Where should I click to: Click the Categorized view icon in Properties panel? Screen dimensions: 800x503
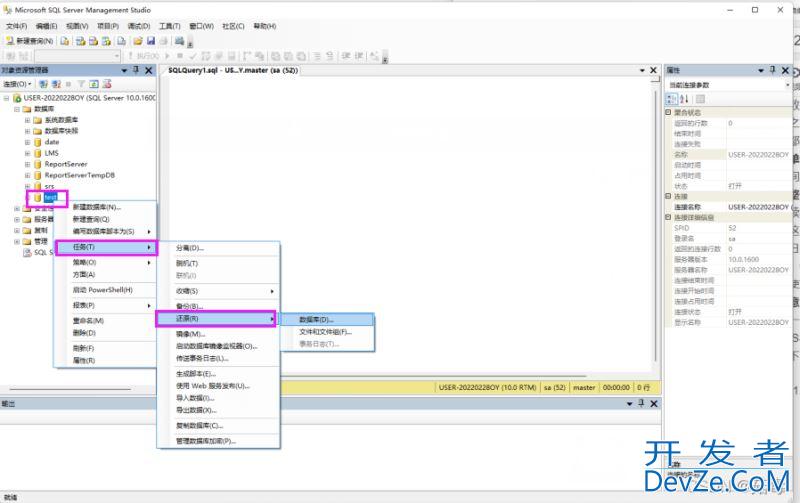pos(672,99)
